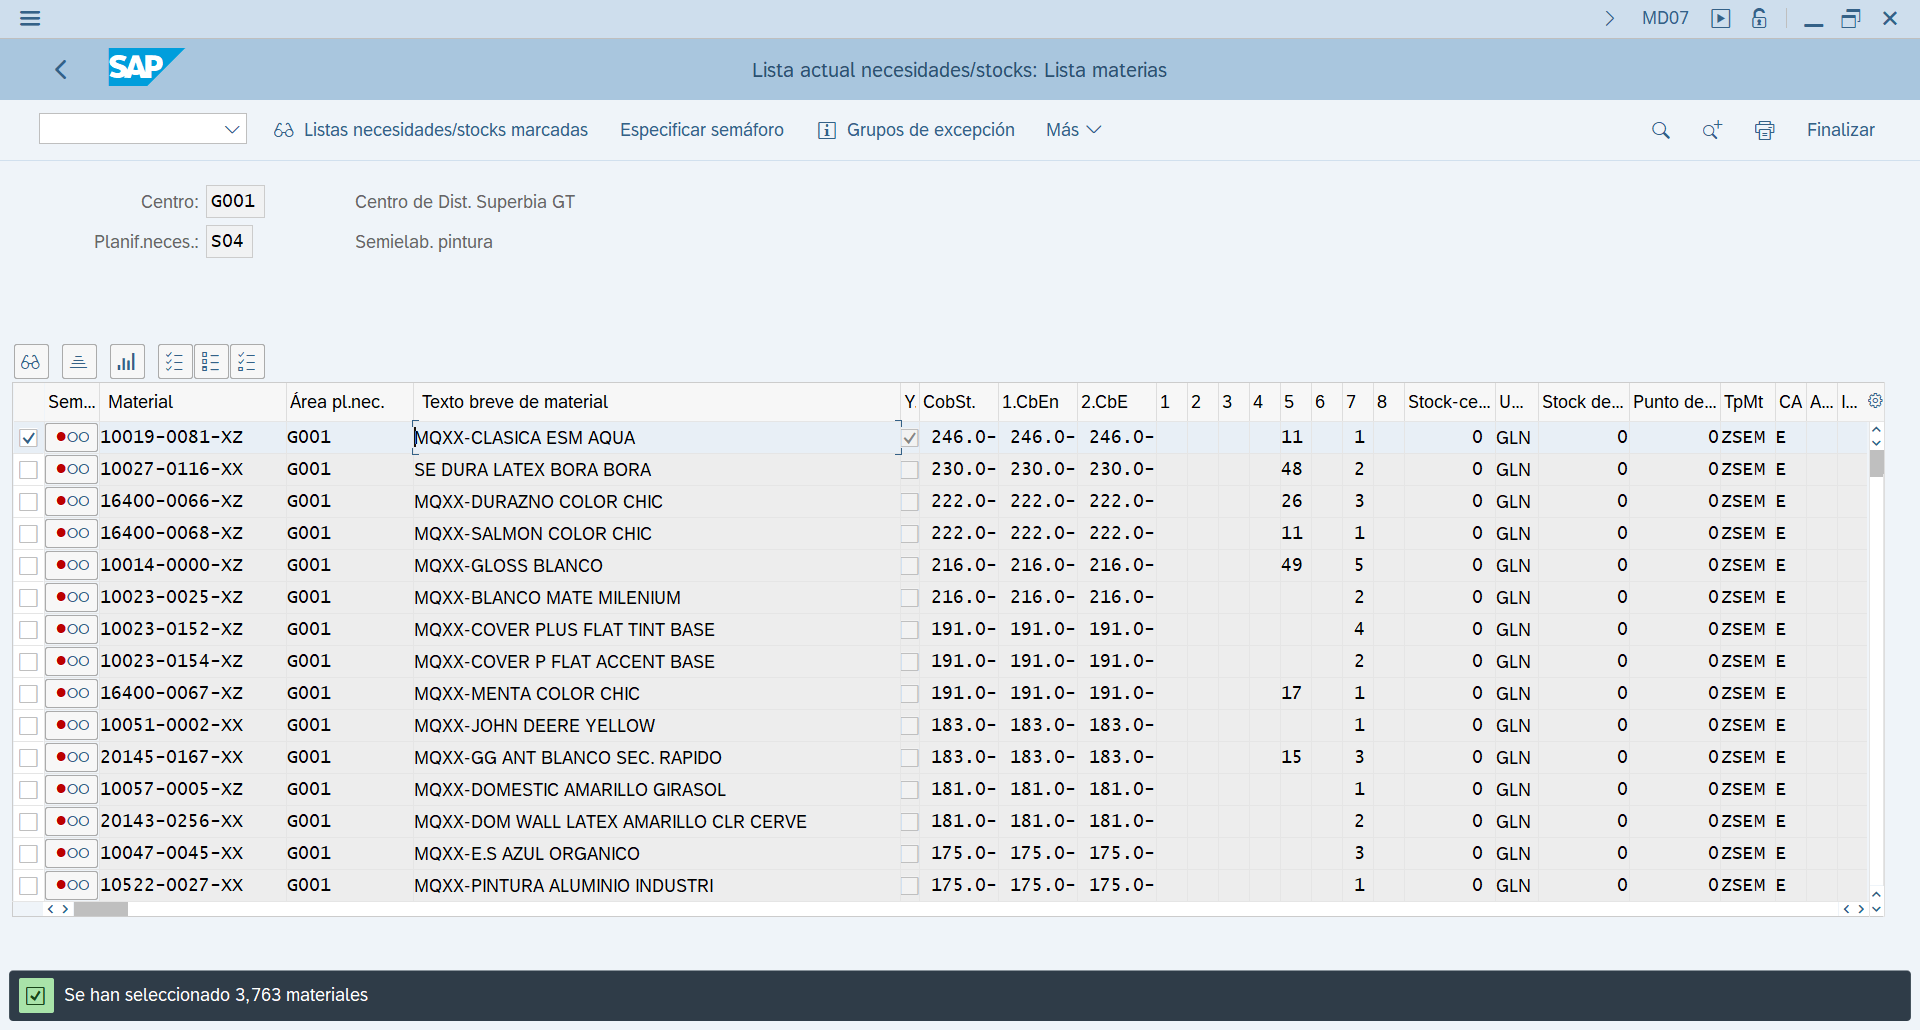Click the search-next magnifier plus icon
The height and width of the screenshot is (1030, 1920).
click(x=1712, y=130)
